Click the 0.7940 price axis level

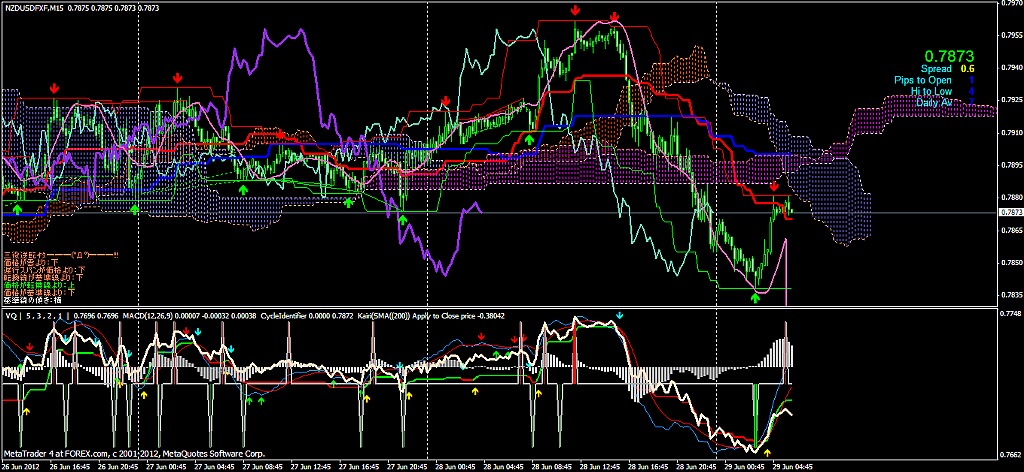coord(1011,67)
